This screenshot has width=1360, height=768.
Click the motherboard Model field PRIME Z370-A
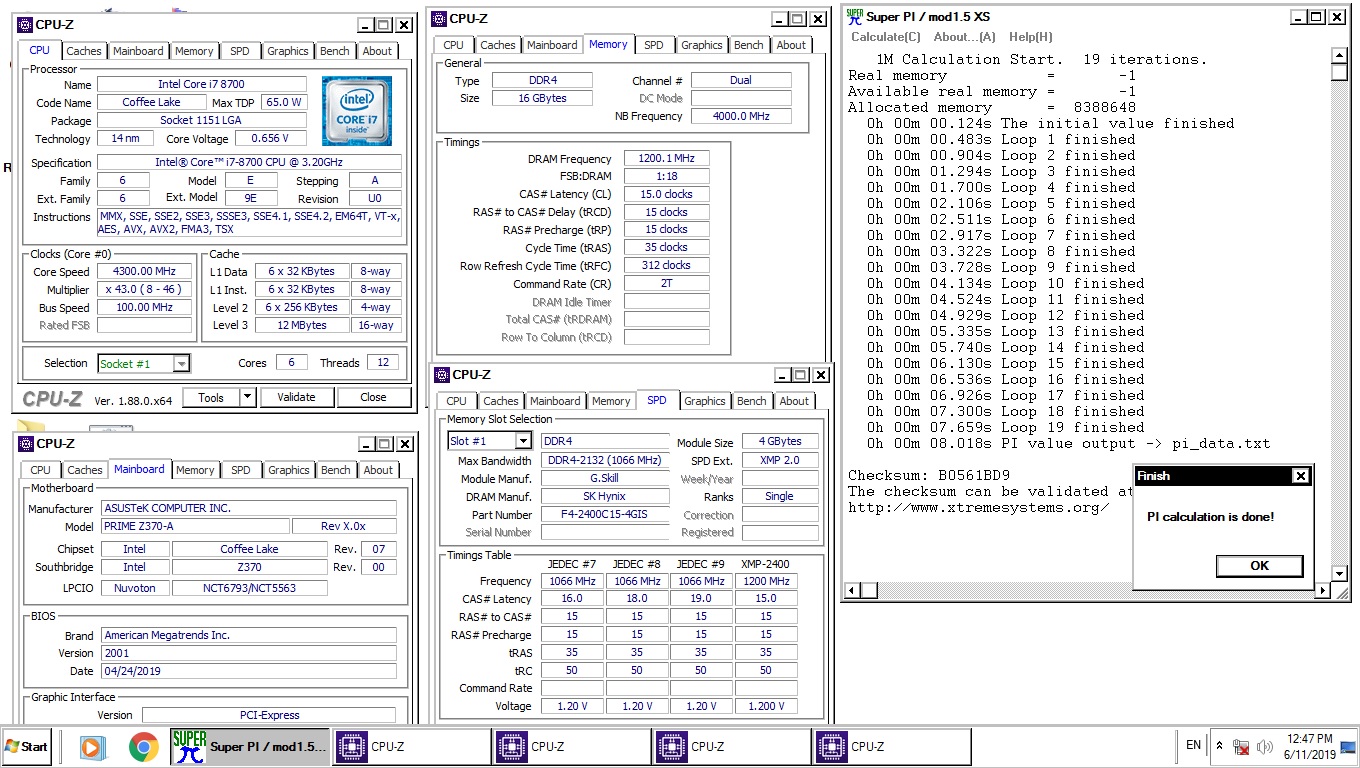pyautogui.click(x=195, y=527)
